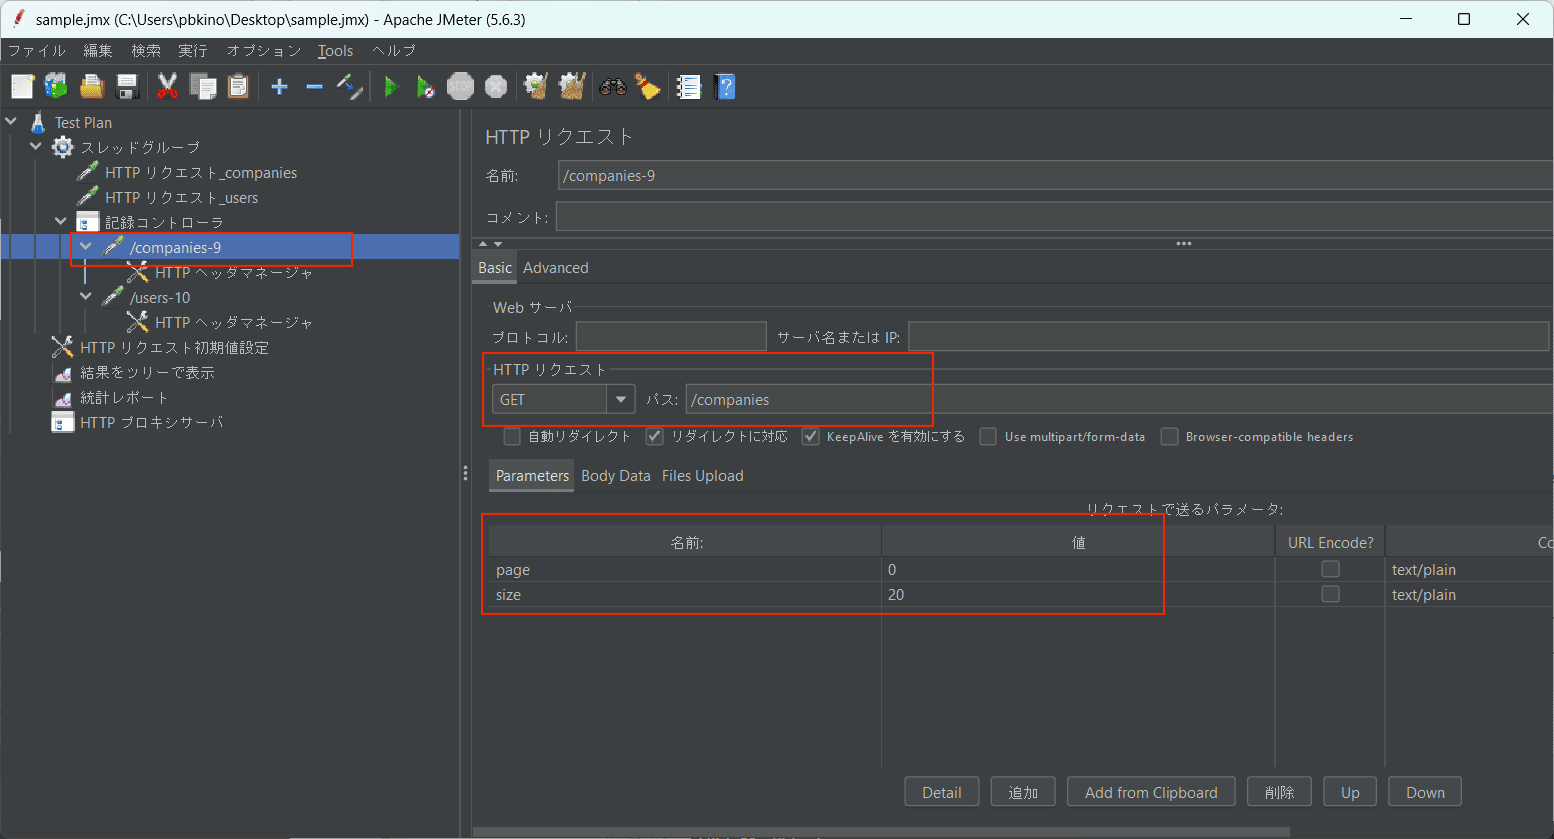Image resolution: width=1554 pixels, height=839 pixels.
Task: Click the Detail button
Action: pyautogui.click(x=942, y=792)
